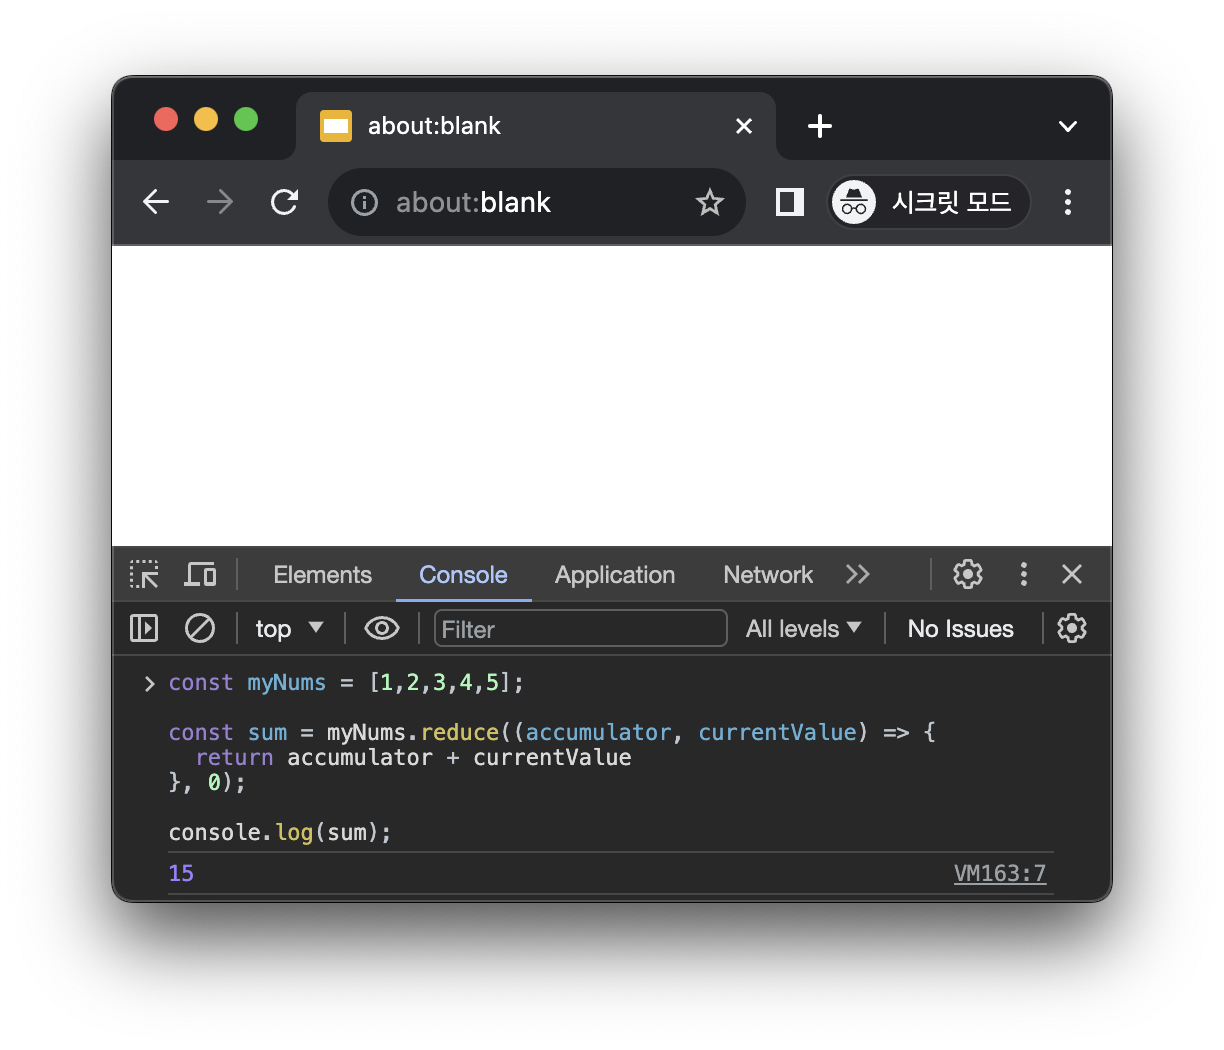Toggle the device toolbar icon

[200, 574]
